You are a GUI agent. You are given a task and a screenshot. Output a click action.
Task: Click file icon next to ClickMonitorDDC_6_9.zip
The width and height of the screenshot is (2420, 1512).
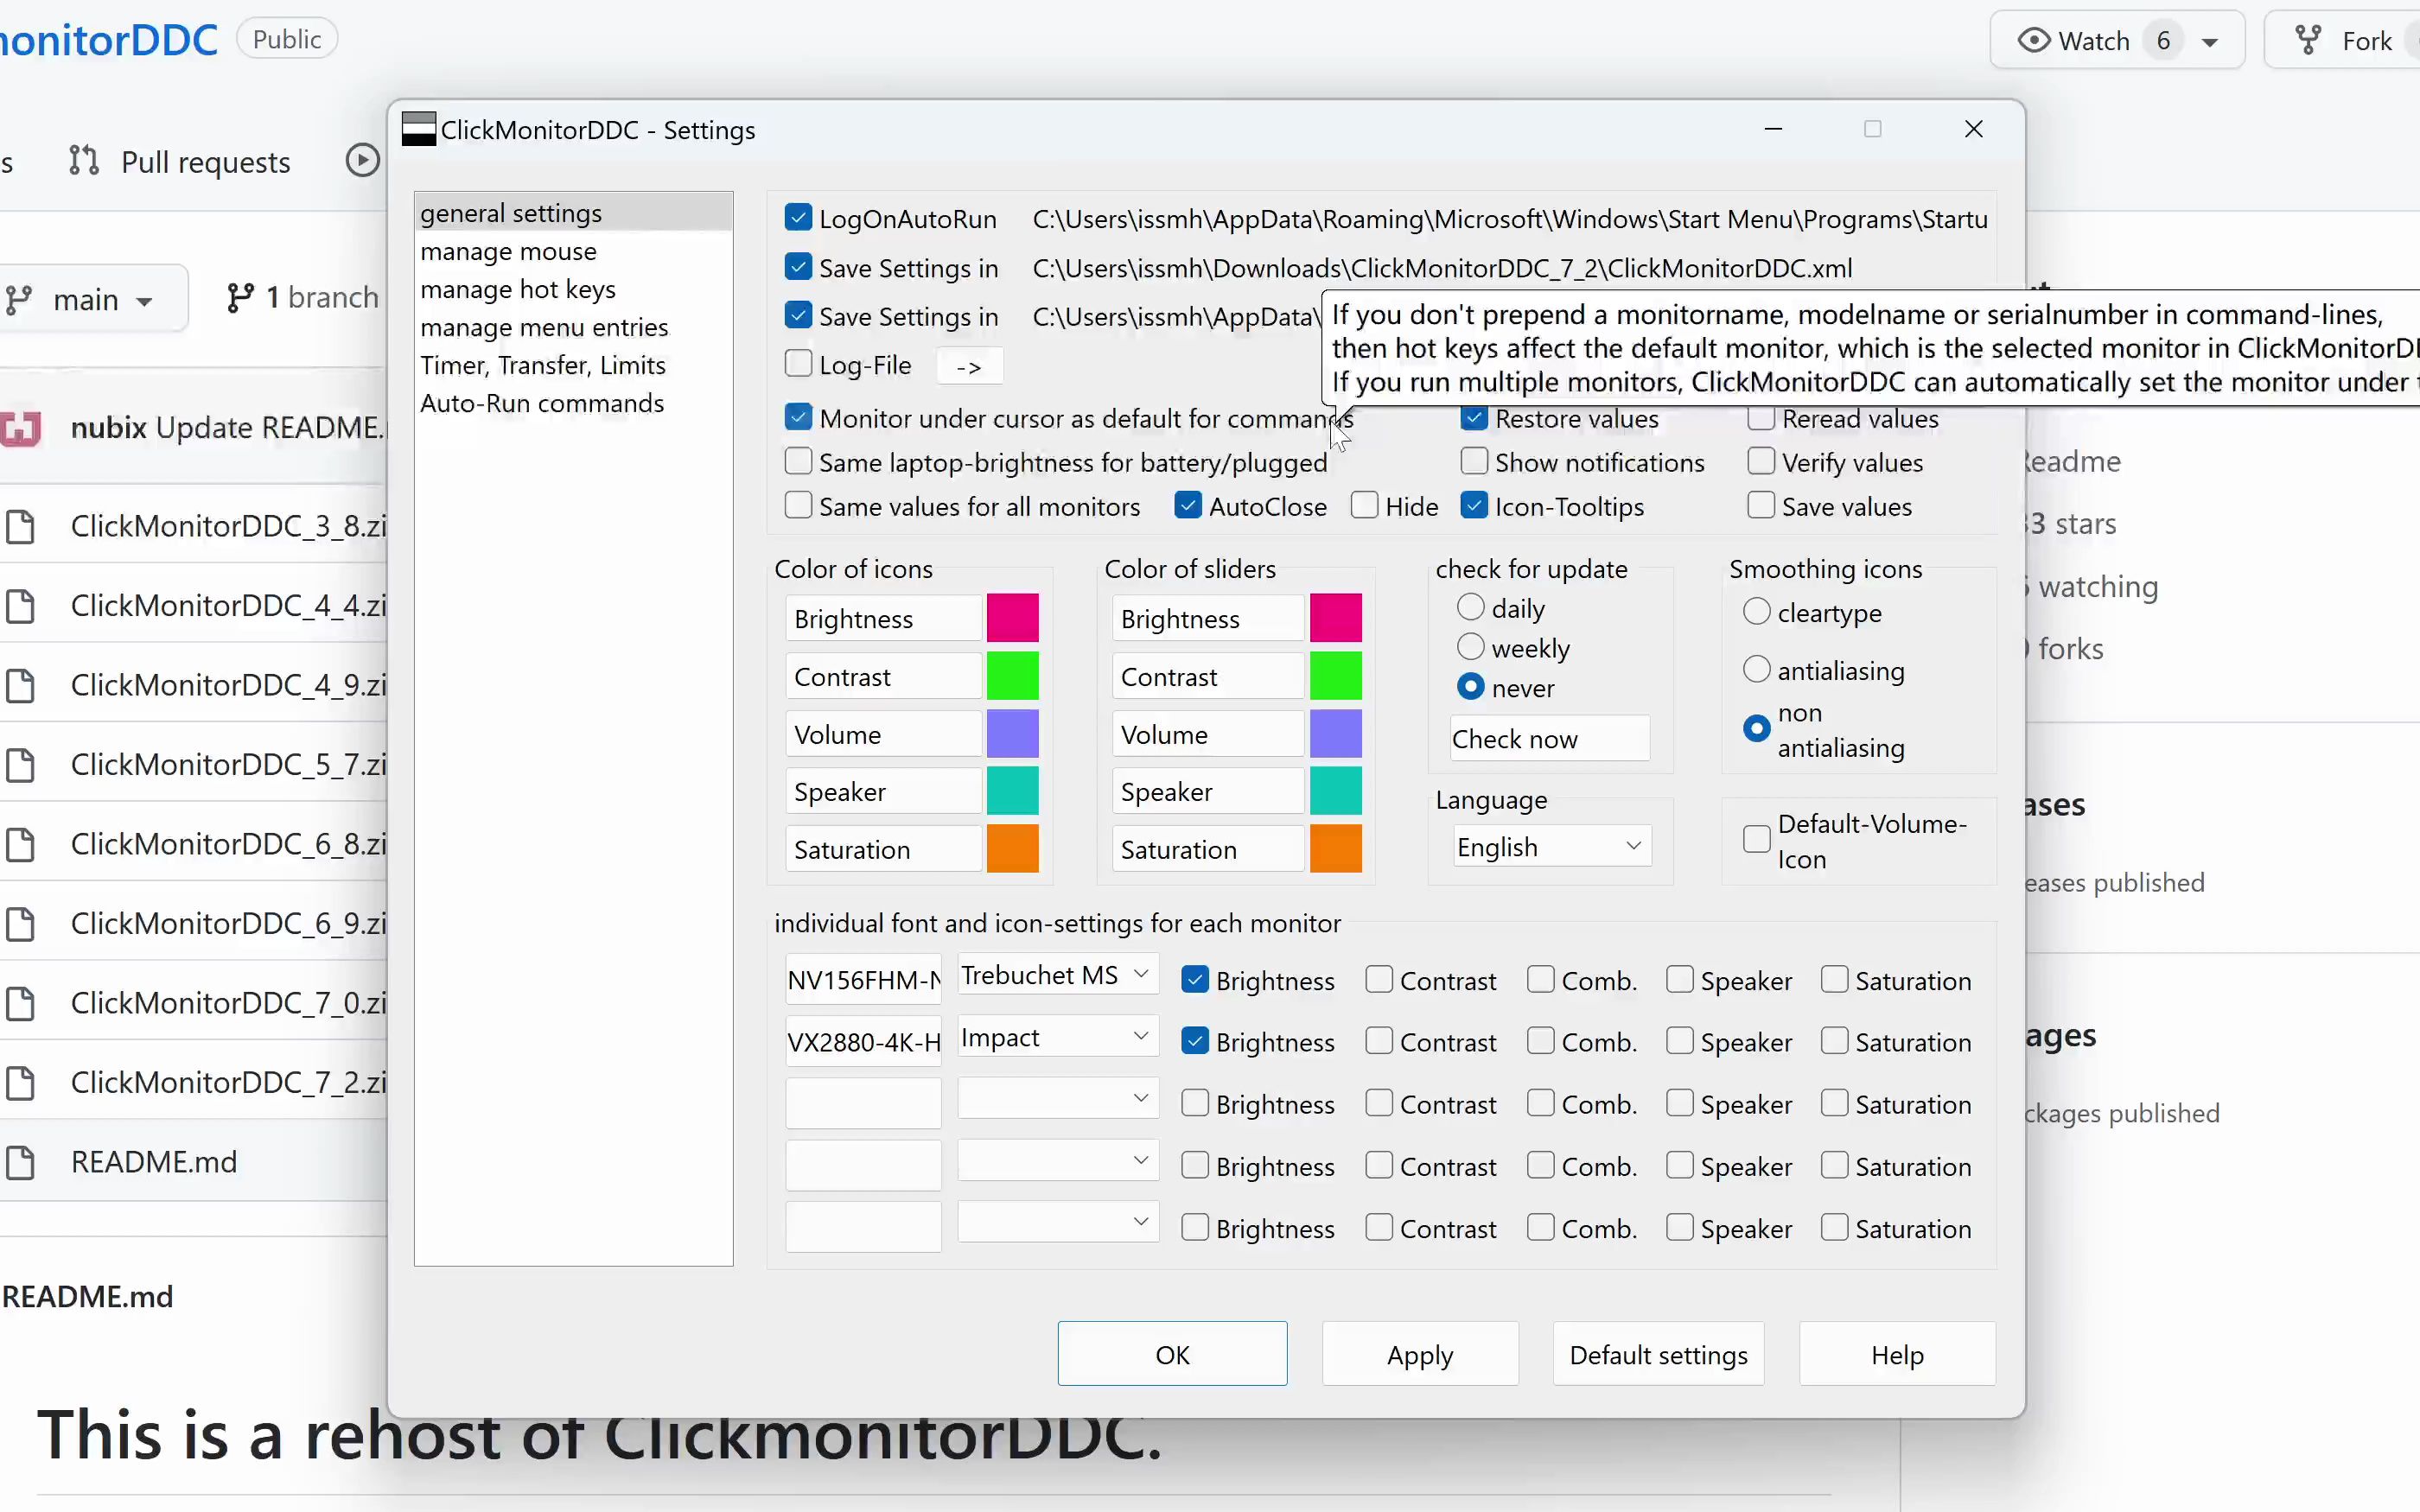click(20, 924)
